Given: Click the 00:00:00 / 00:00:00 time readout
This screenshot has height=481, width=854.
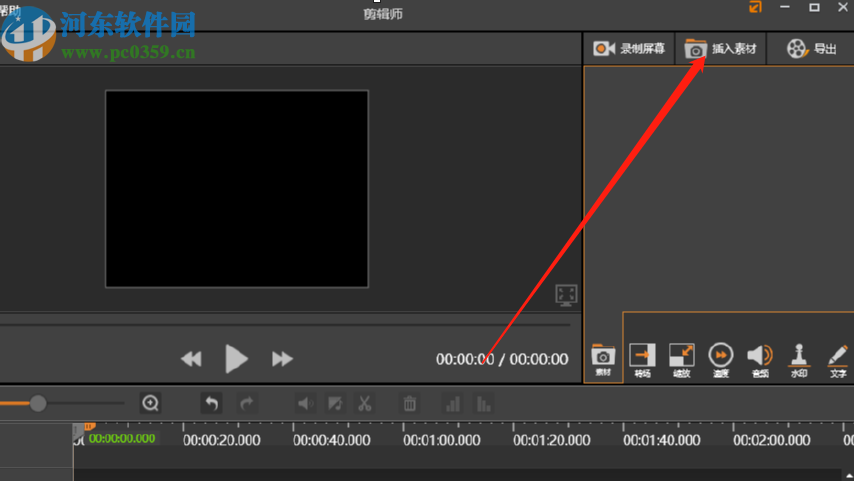Looking at the screenshot, I should pyautogui.click(x=502, y=359).
